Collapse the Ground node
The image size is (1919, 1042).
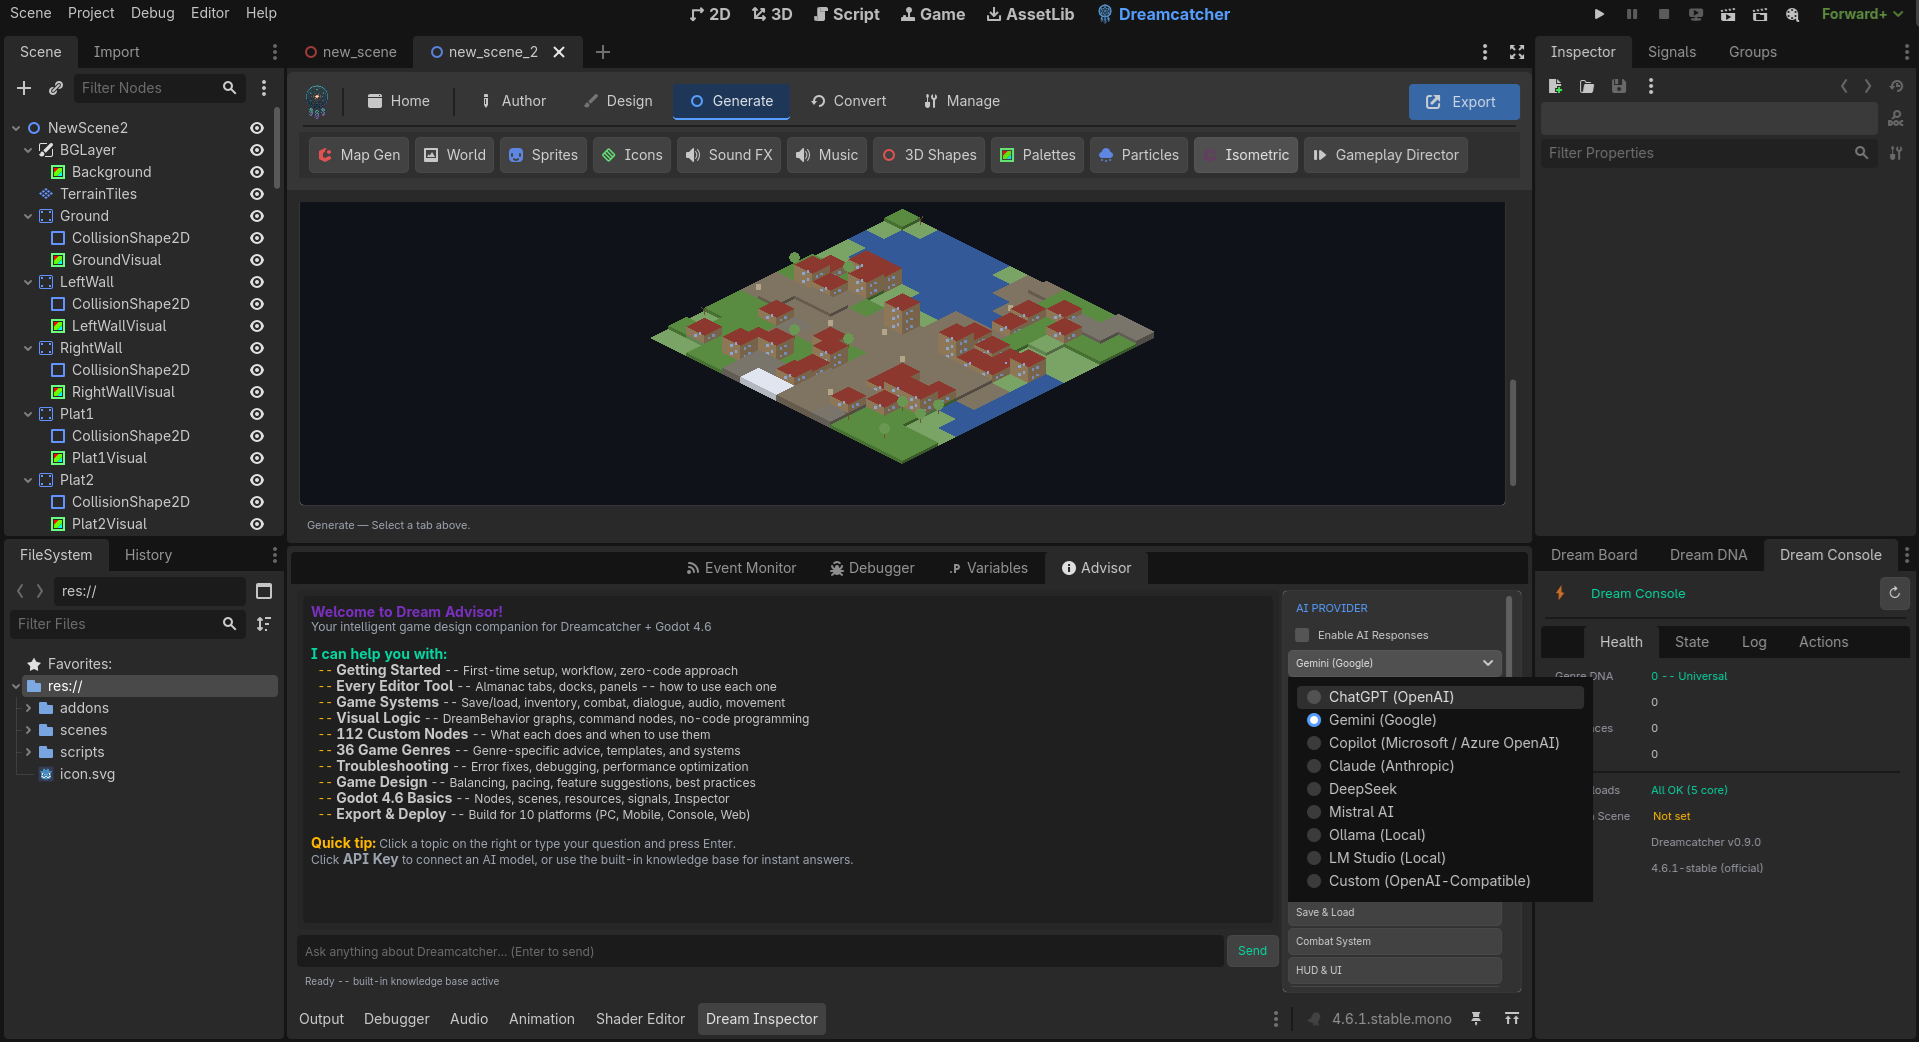(28, 216)
